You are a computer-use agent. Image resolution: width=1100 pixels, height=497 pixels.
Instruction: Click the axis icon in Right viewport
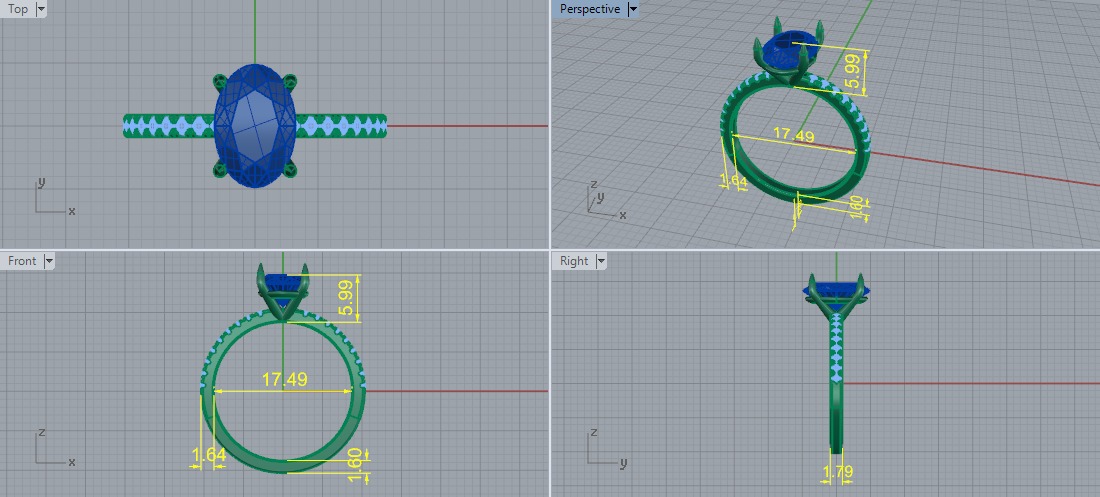[x=606, y=447]
